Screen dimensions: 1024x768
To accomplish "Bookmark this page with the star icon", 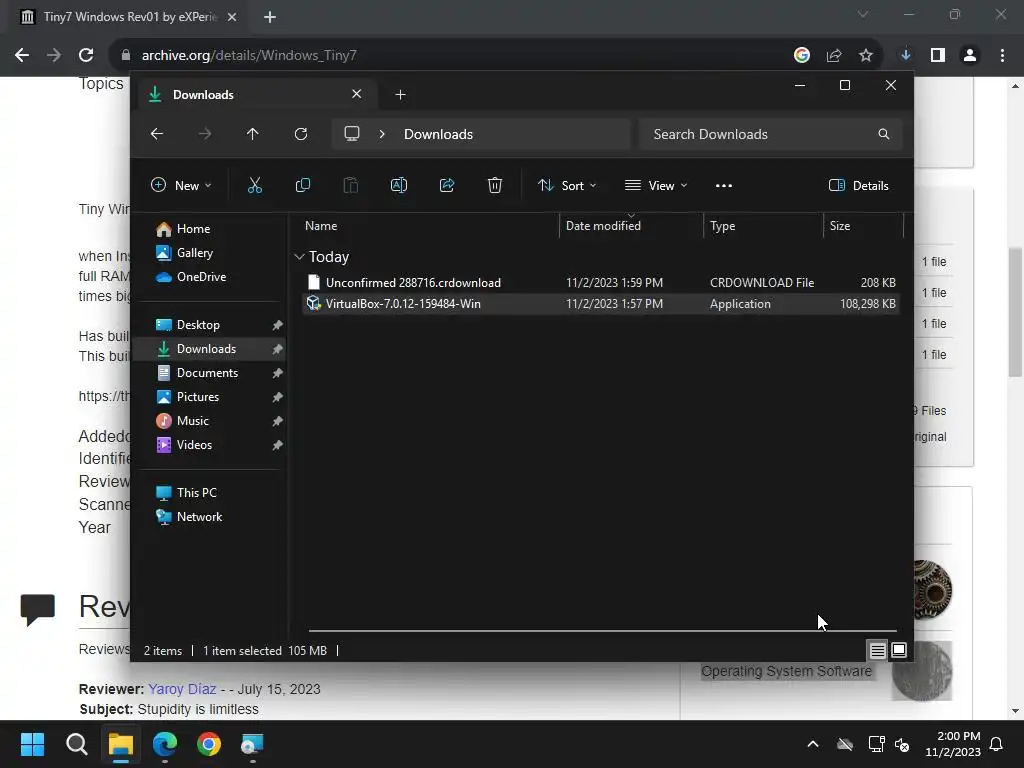I will click(866, 55).
